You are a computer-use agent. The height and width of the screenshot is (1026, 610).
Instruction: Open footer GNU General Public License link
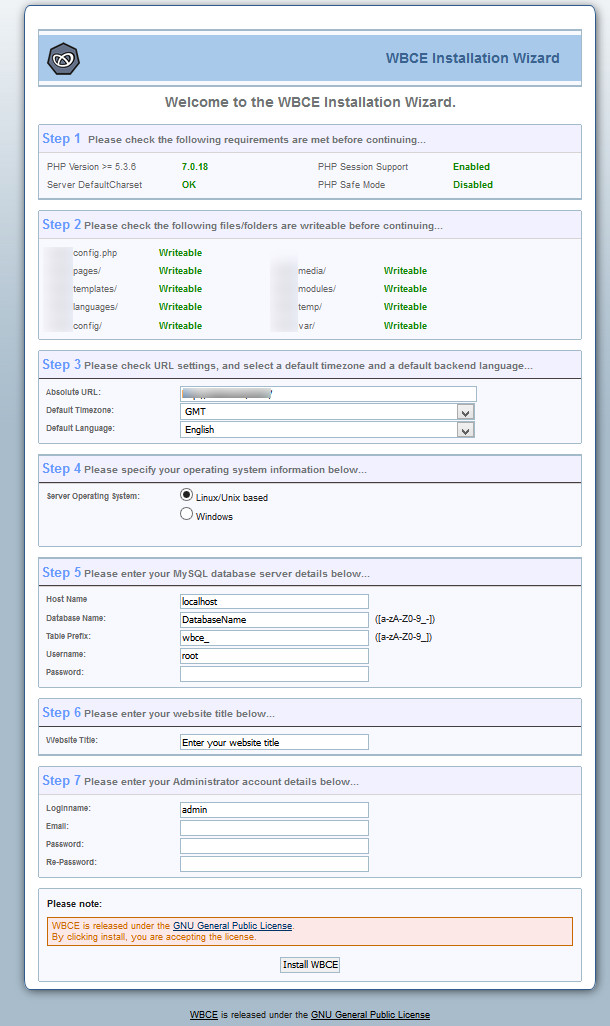click(370, 1015)
